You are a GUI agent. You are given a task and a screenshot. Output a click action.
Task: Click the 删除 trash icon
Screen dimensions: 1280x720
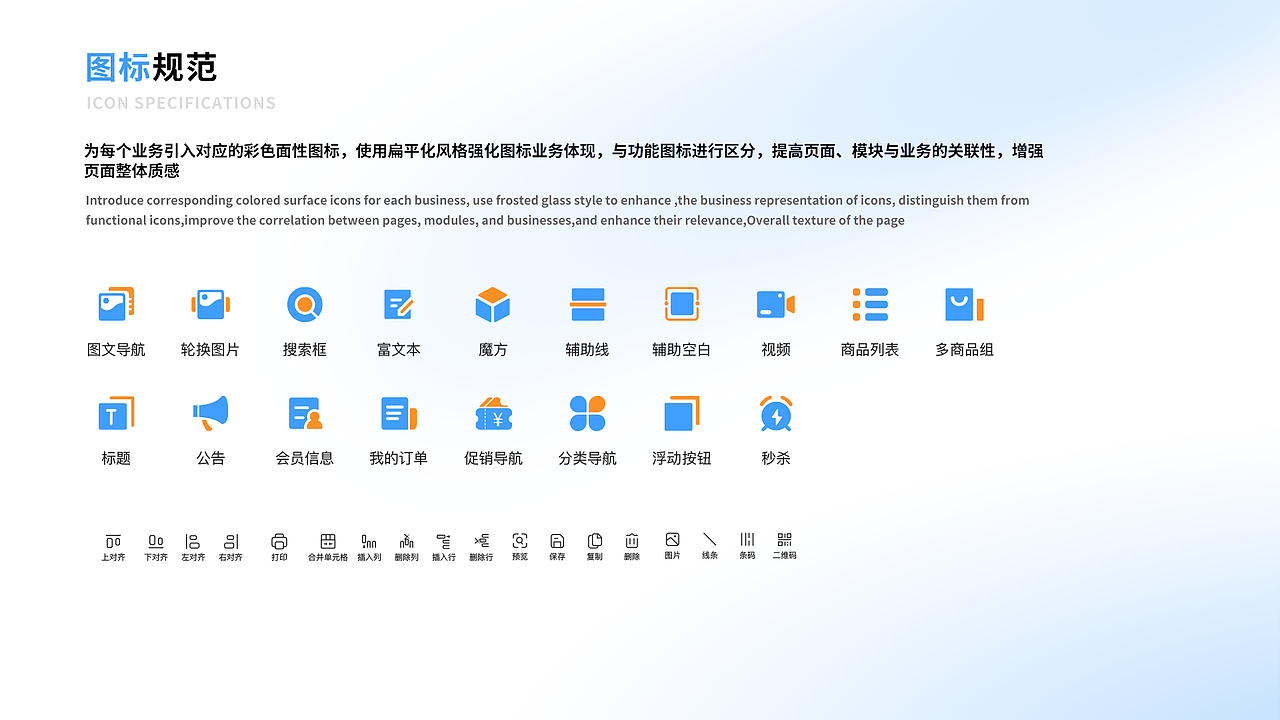tap(632, 540)
